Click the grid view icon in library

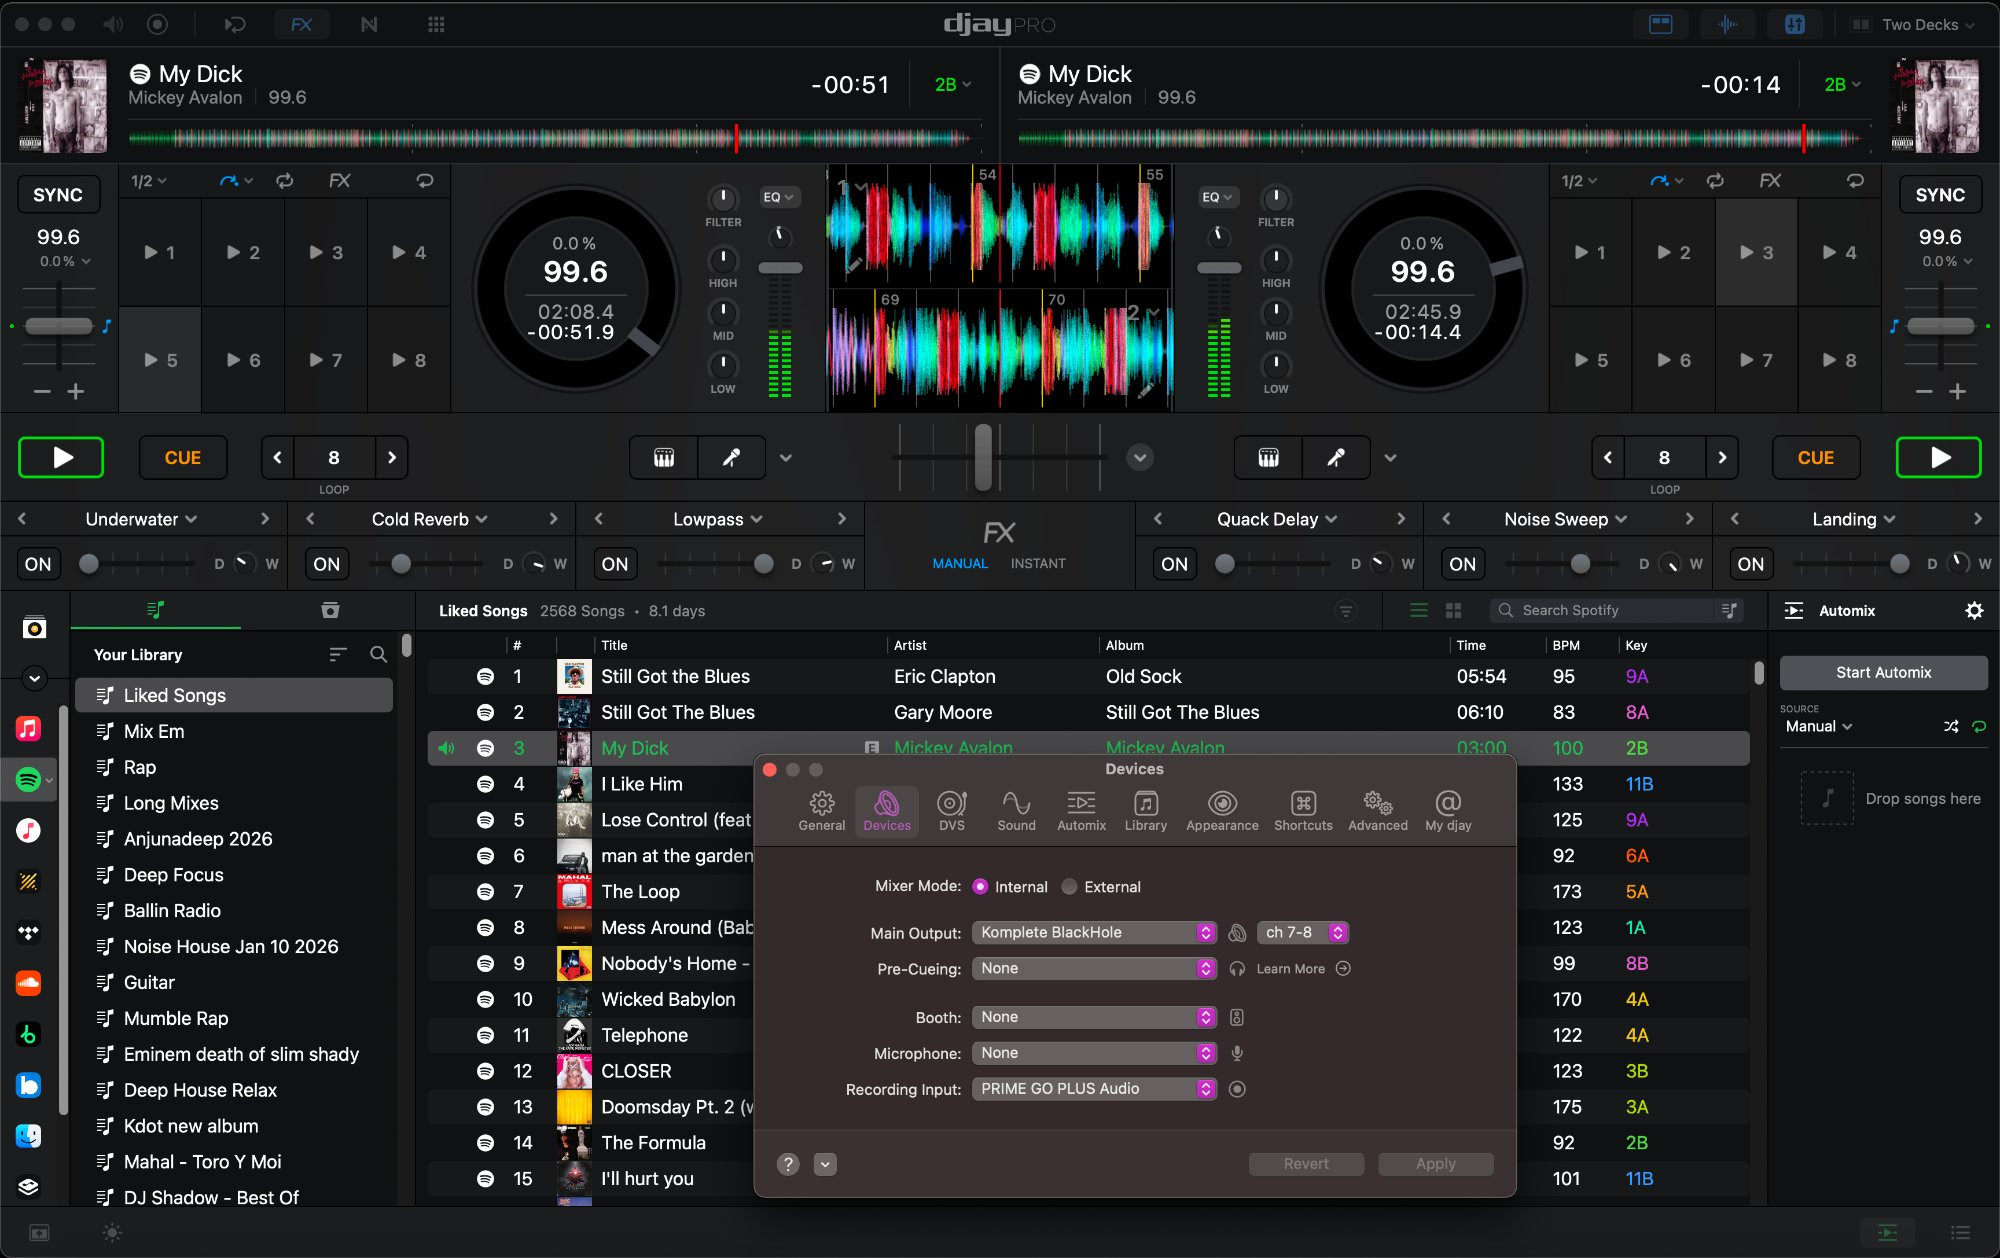point(1453,611)
